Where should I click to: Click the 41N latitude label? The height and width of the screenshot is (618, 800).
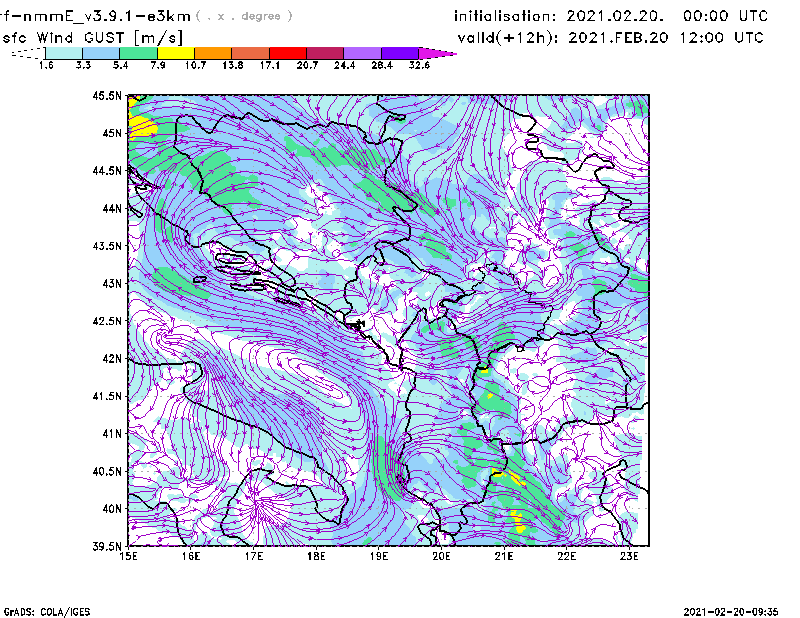pyautogui.click(x=112, y=433)
